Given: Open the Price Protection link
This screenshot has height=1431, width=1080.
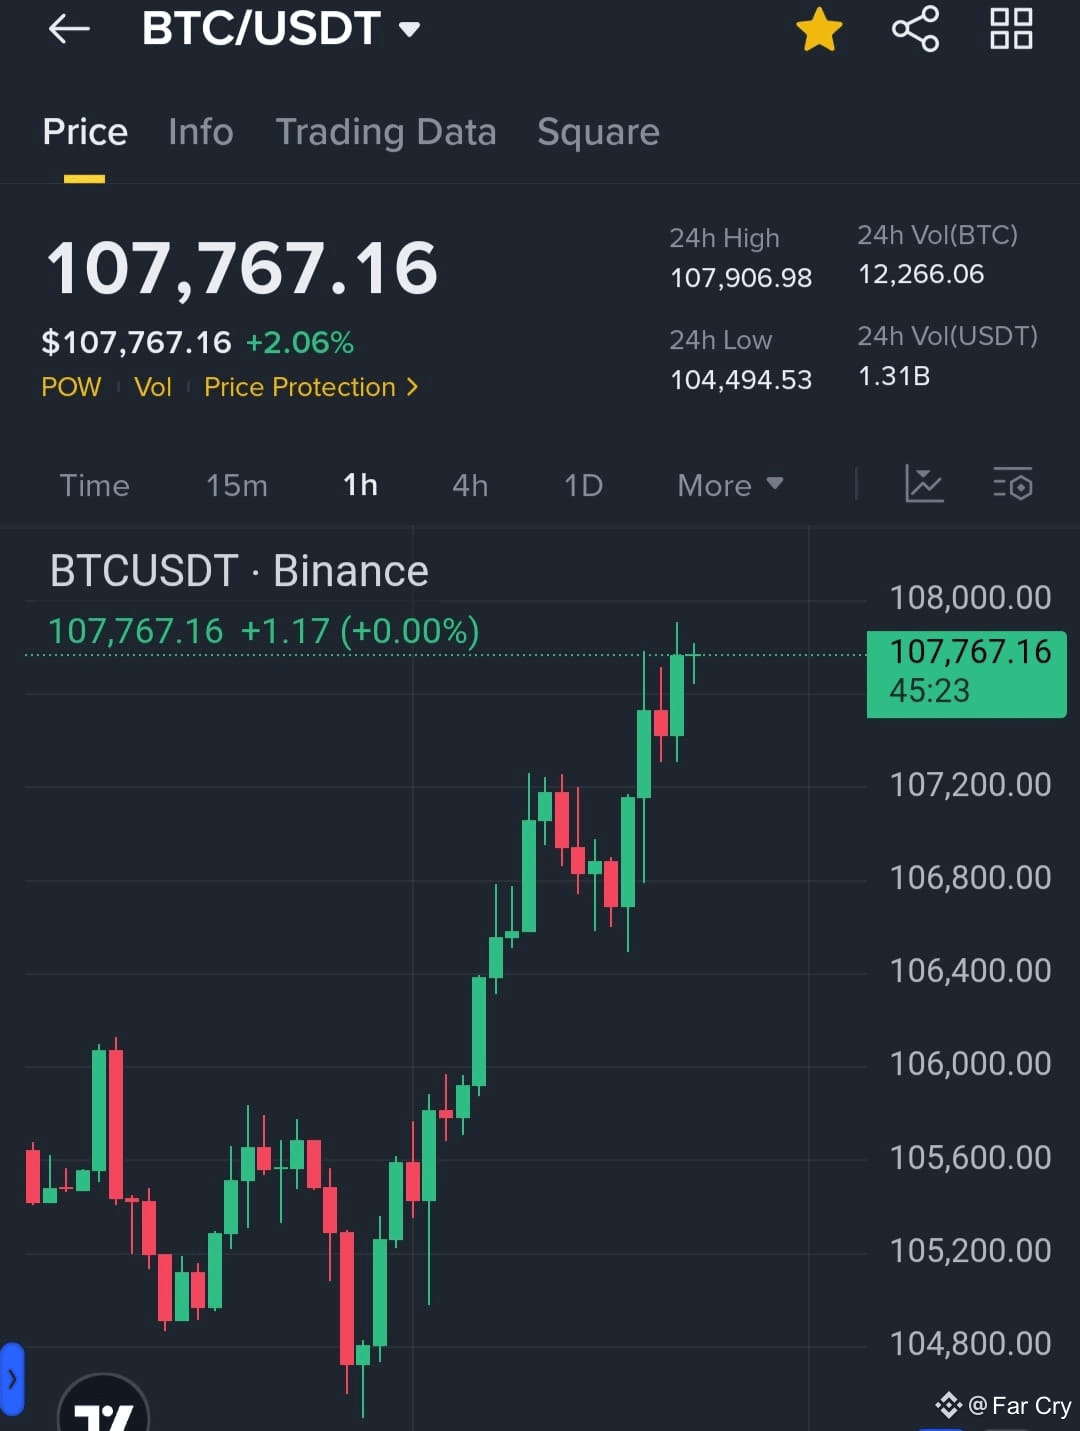Looking at the screenshot, I should (311, 387).
